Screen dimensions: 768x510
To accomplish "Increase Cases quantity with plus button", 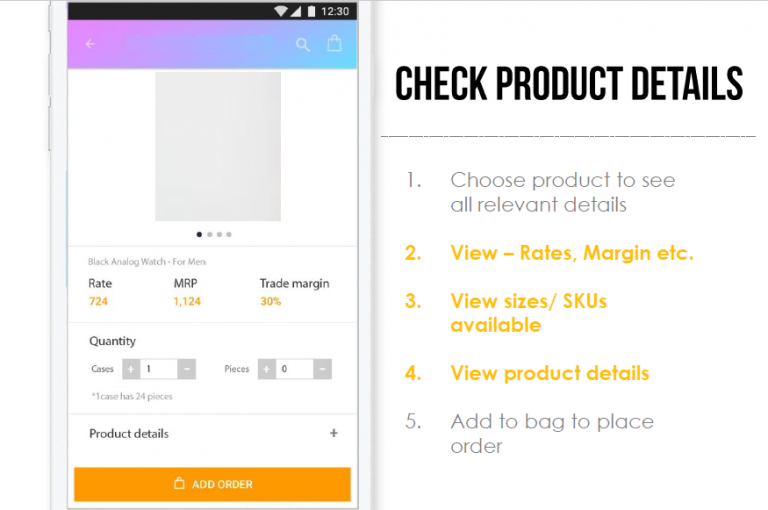I will pos(131,369).
